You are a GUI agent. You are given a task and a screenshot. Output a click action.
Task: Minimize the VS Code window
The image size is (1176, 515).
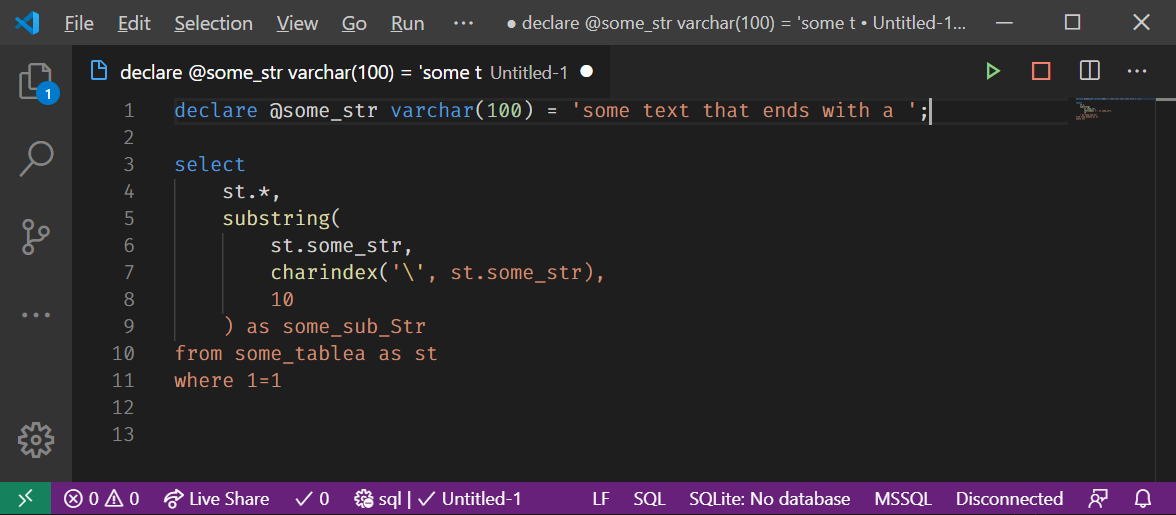click(1004, 22)
